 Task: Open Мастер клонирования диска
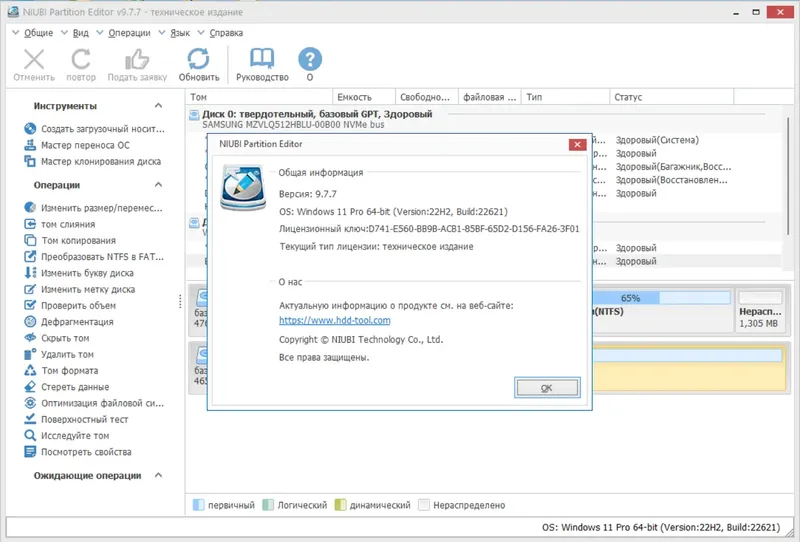click(92, 161)
